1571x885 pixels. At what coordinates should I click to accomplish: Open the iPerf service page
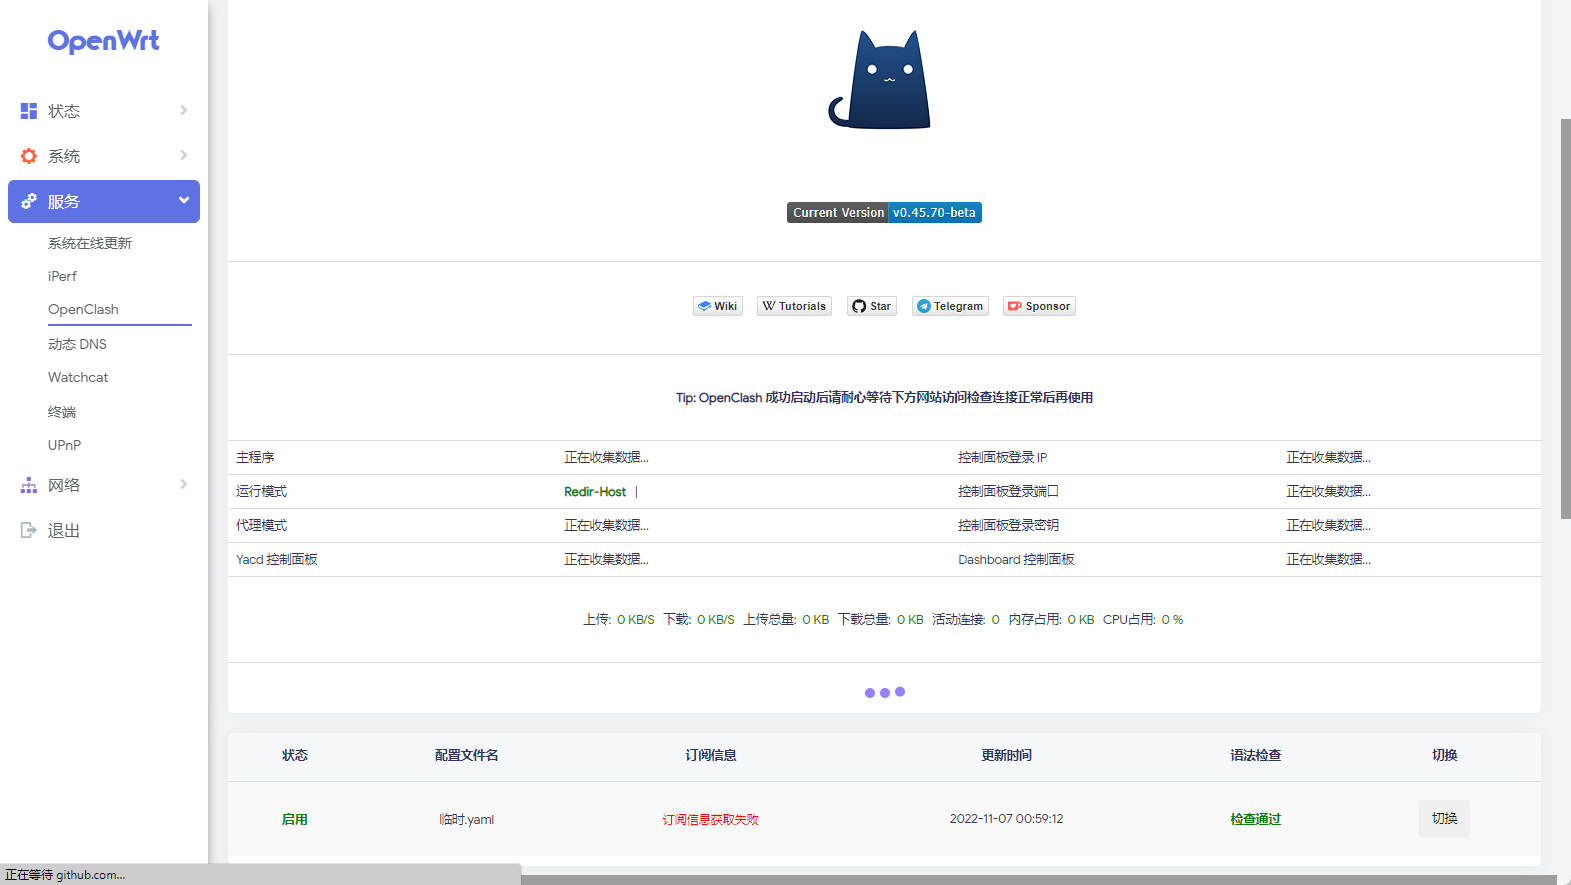pos(62,276)
